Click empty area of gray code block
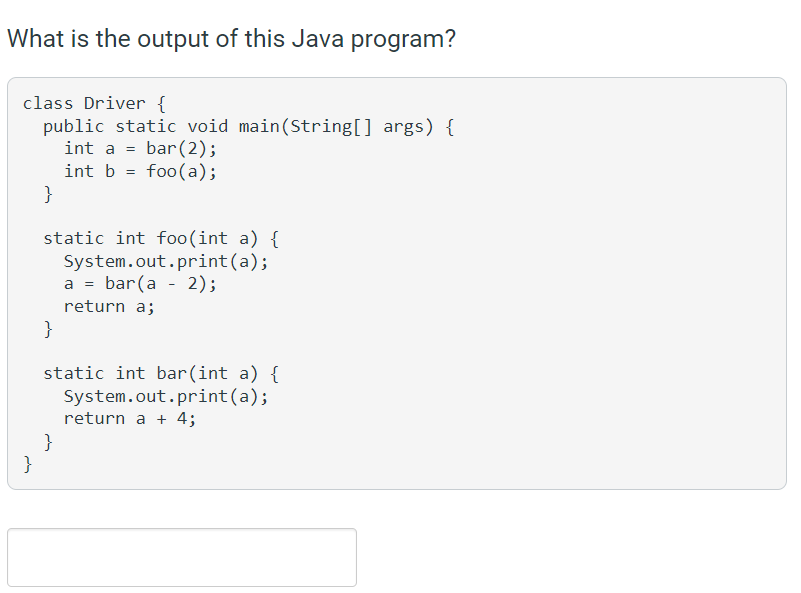This screenshot has width=801, height=593. coord(562,306)
